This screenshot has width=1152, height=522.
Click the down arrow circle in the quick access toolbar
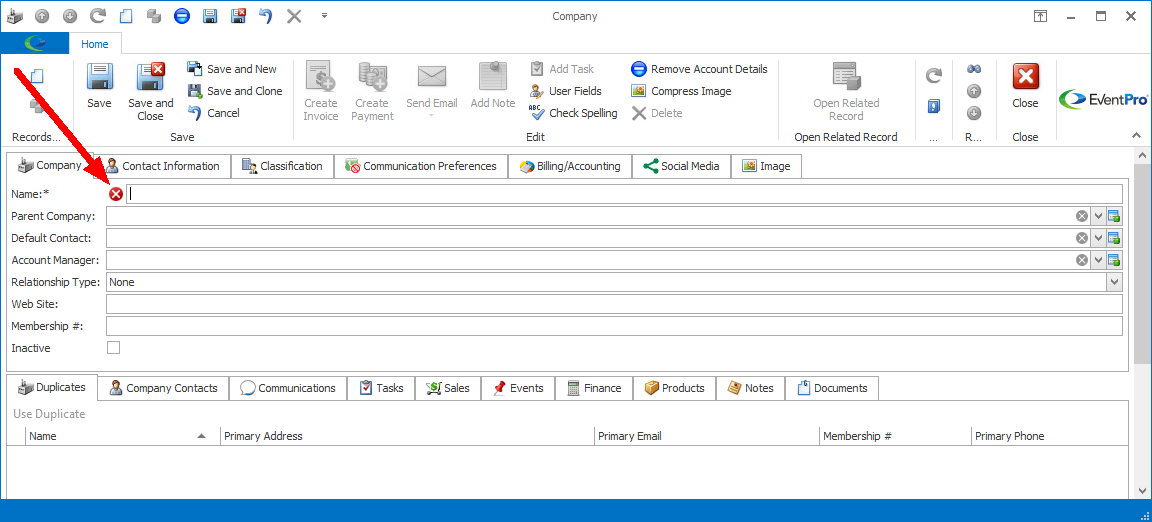[x=70, y=16]
